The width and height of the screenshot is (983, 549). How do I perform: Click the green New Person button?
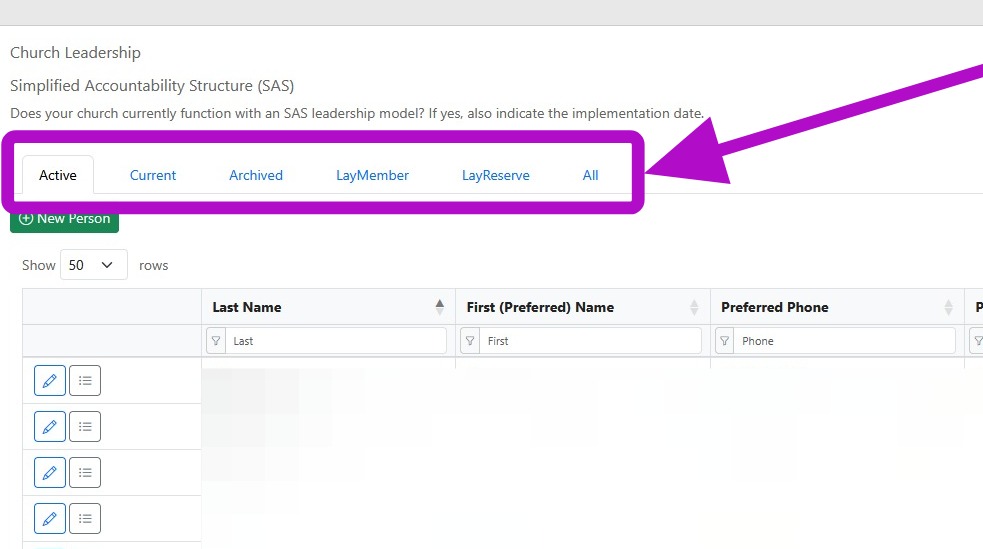(65, 219)
